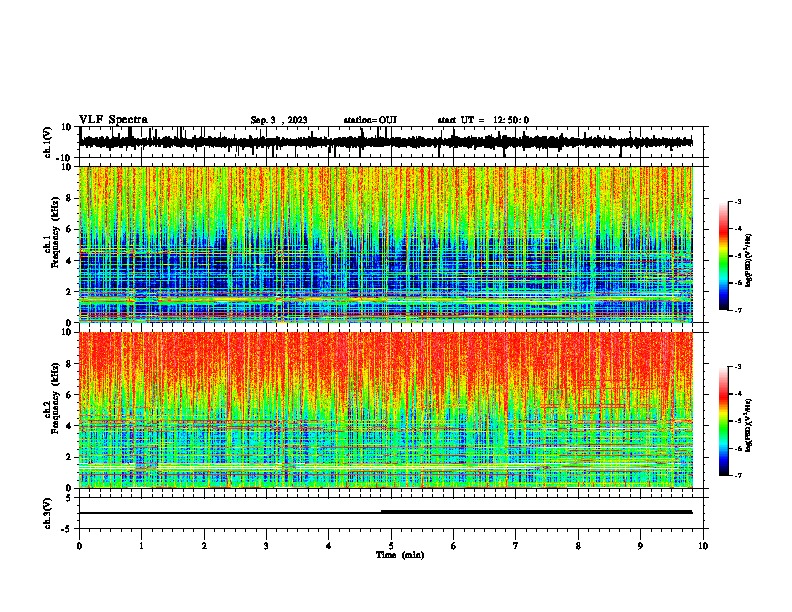
Task: Click the ch.1(V) waveform axis label
Action: tap(48, 142)
